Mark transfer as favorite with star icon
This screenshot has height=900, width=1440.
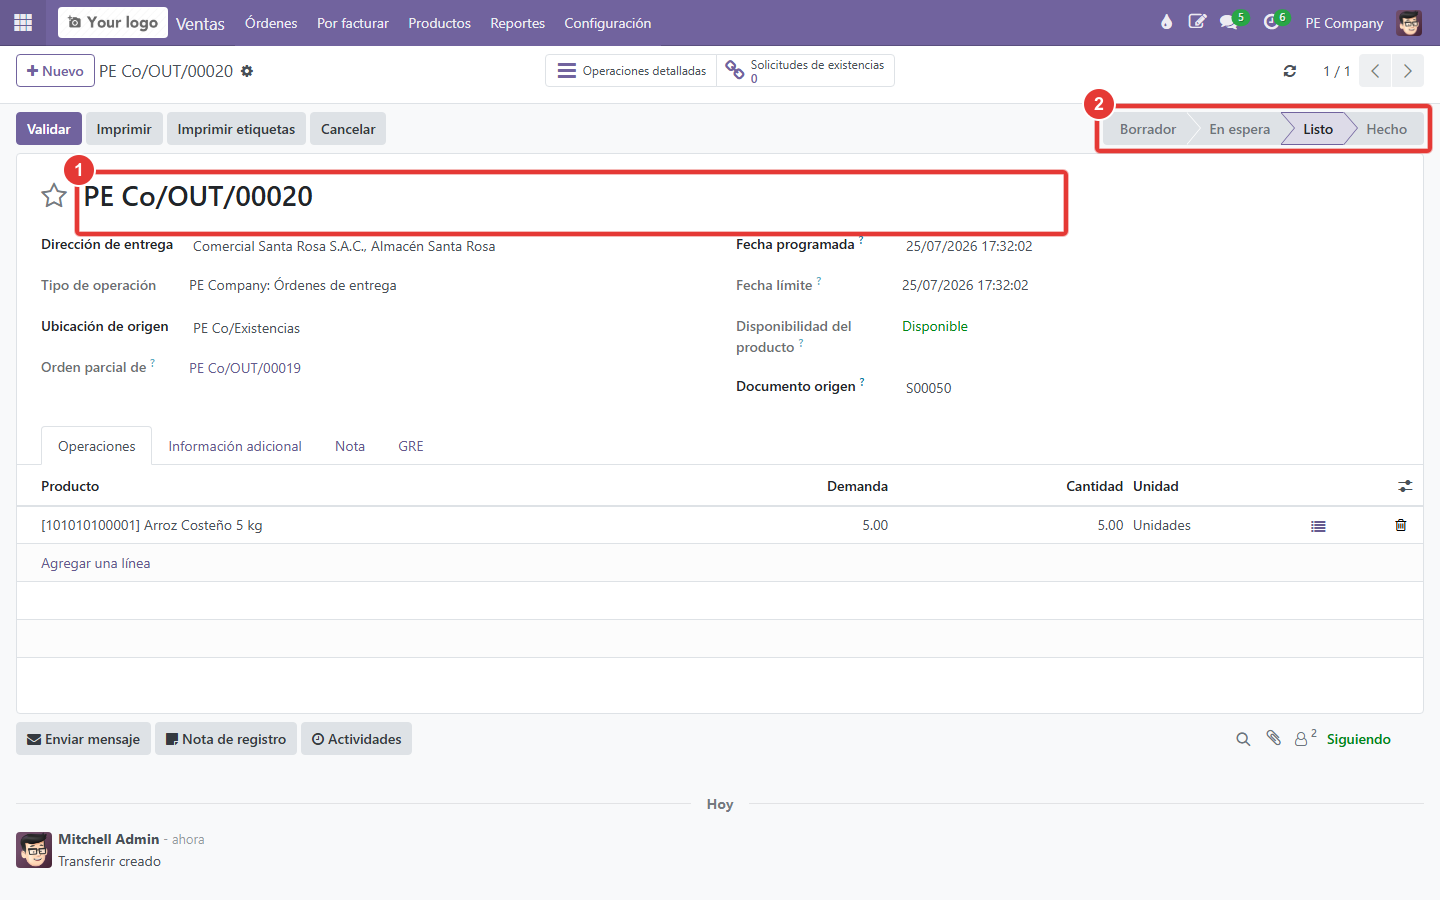pyautogui.click(x=54, y=195)
